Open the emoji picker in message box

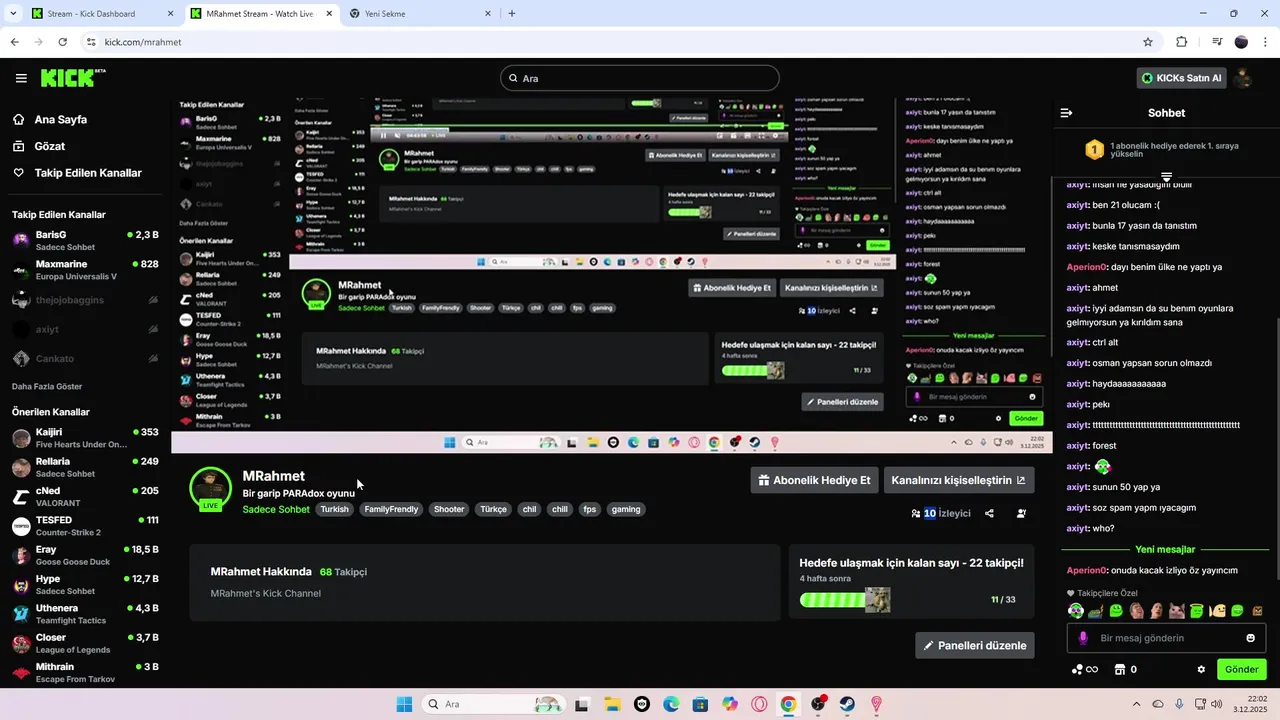coord(1250,638)
